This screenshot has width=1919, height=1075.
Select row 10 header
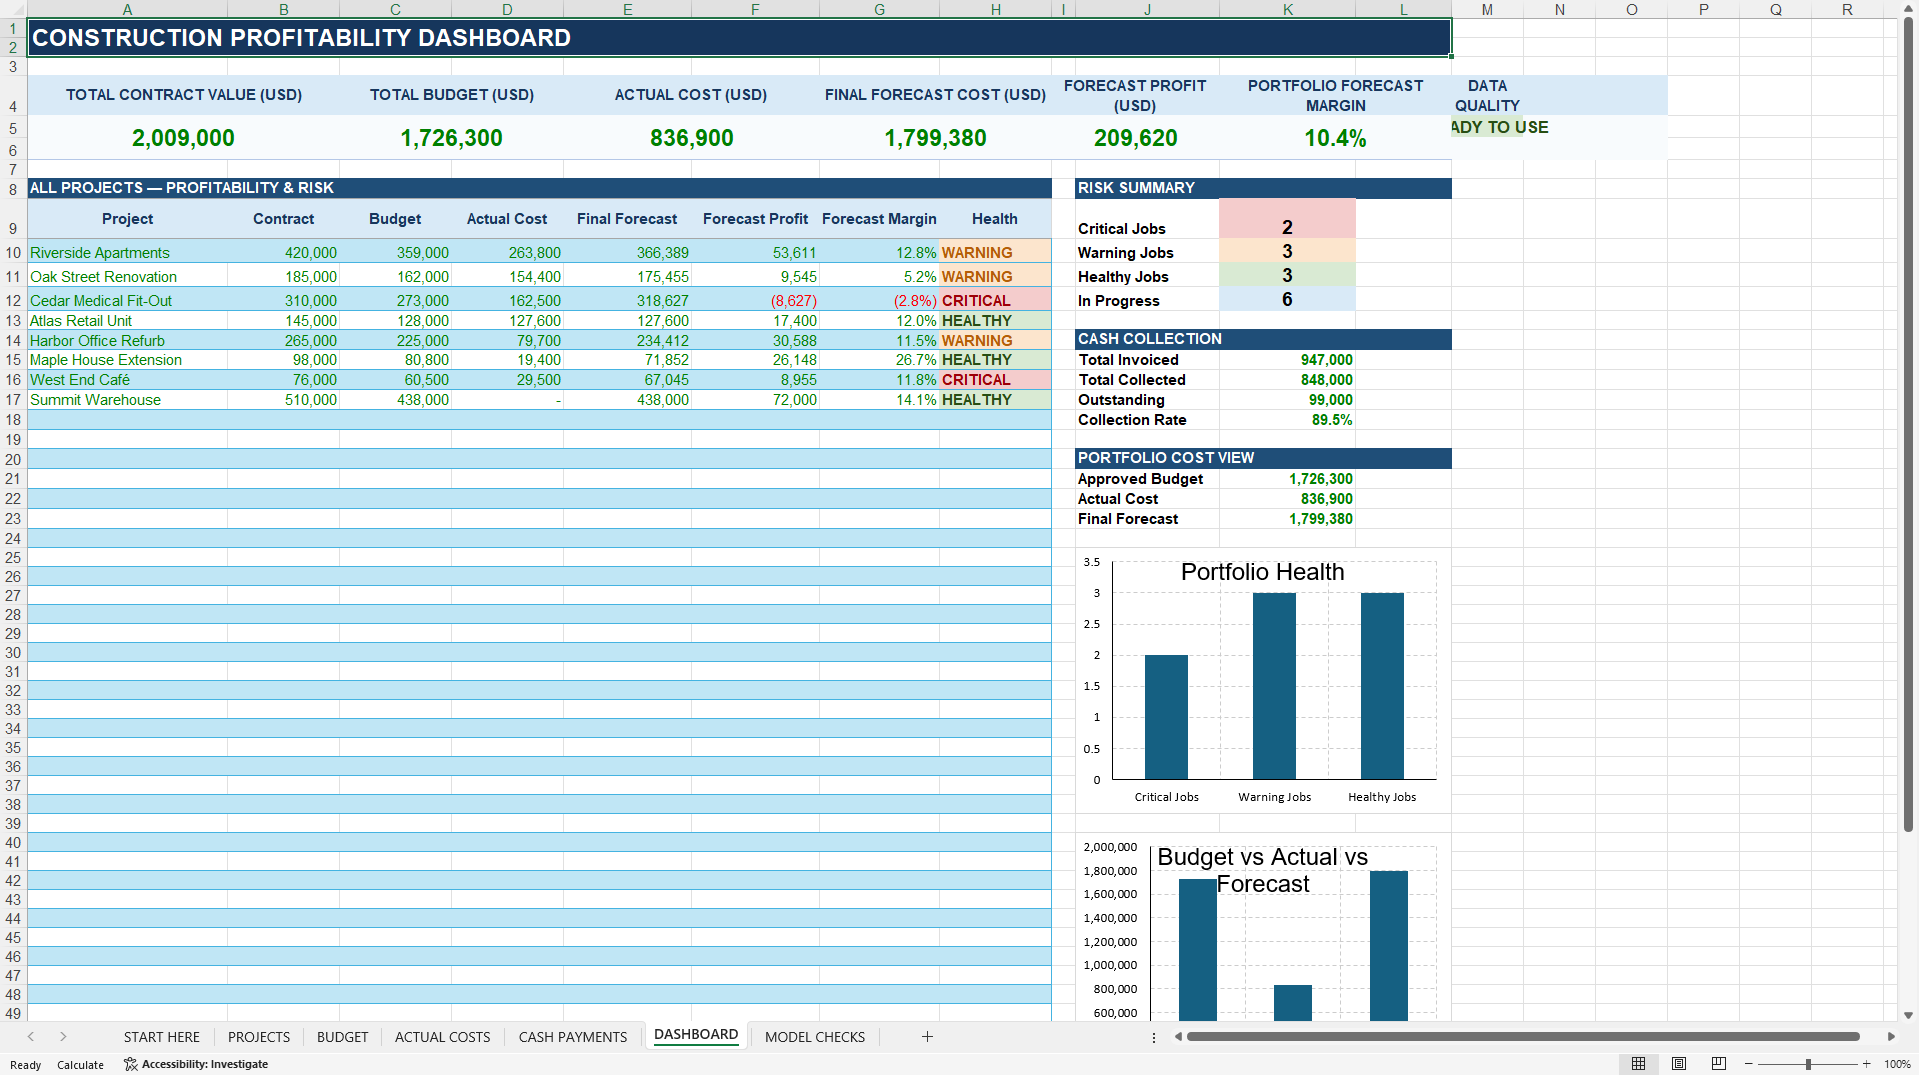(x=13, y=253)
